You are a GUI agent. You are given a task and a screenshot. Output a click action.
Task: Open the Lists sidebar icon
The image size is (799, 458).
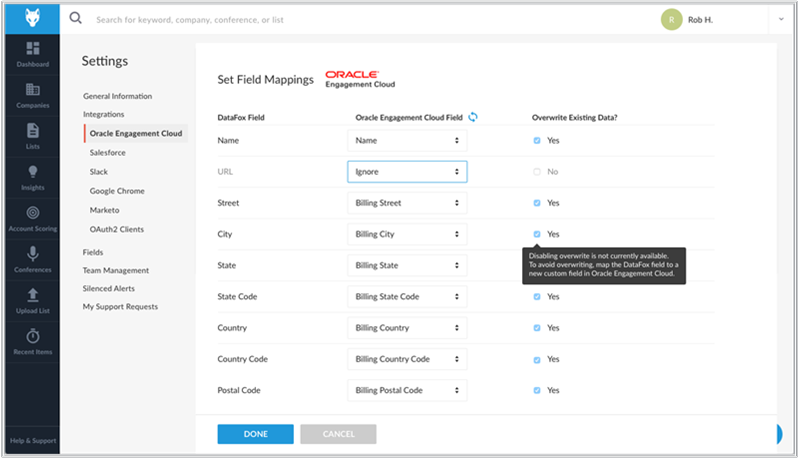(x=32, y=131)
